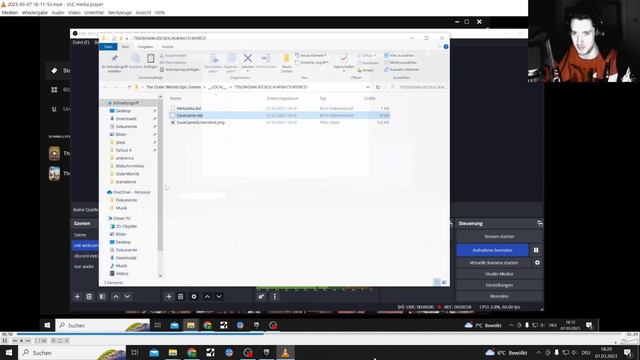The width and height of the screenshot is (640, 360).
Task: Undock the Steuerung panel icon
Action: click(540, 223)
